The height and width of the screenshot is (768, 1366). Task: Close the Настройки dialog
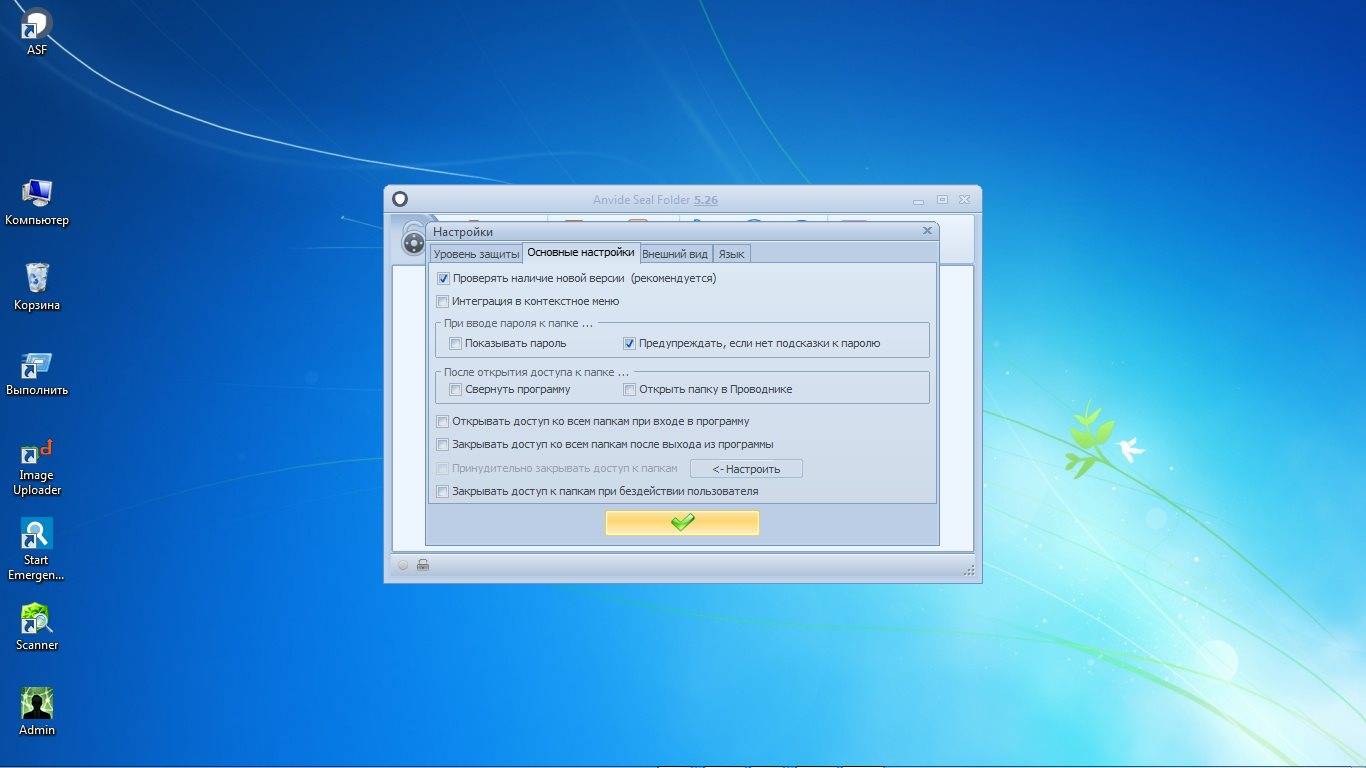[x=927, y=231]
